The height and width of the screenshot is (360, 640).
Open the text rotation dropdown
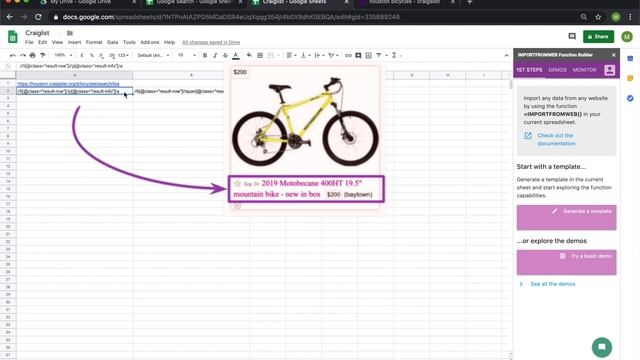tap(333, 55)
